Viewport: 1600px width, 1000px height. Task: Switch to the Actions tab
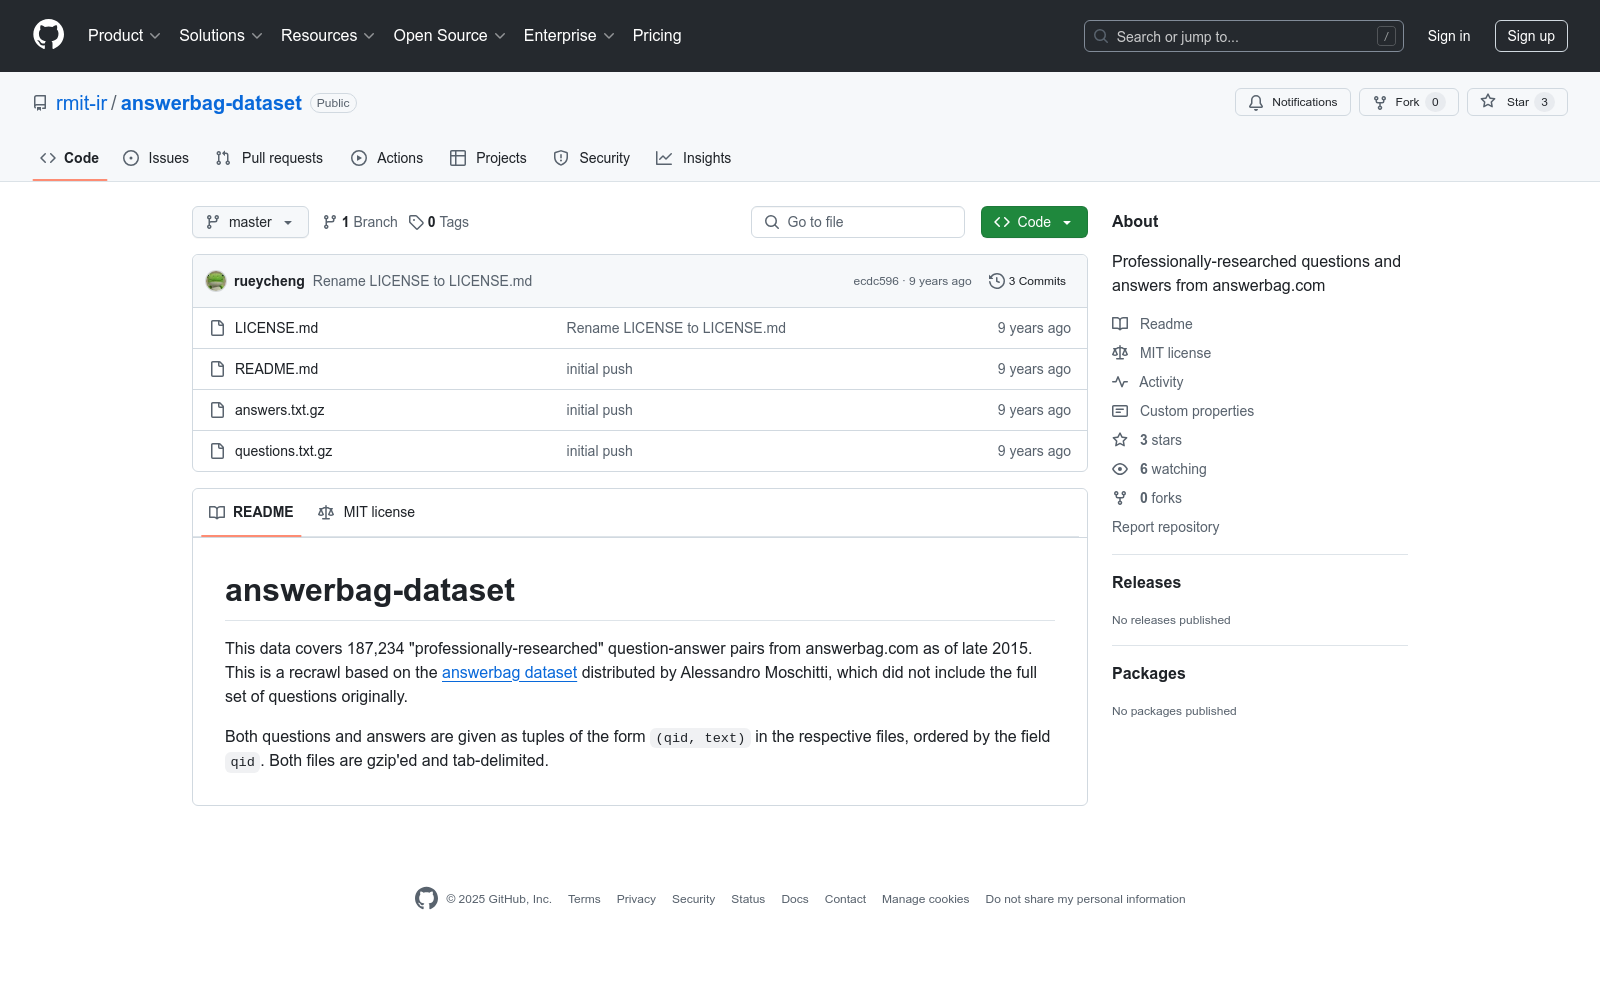387,158
